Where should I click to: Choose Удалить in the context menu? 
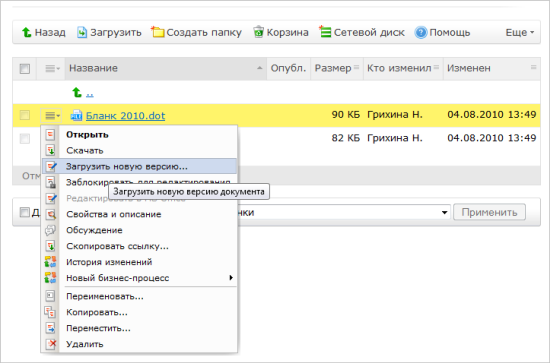pyautogui.click(x=139, y=344)
